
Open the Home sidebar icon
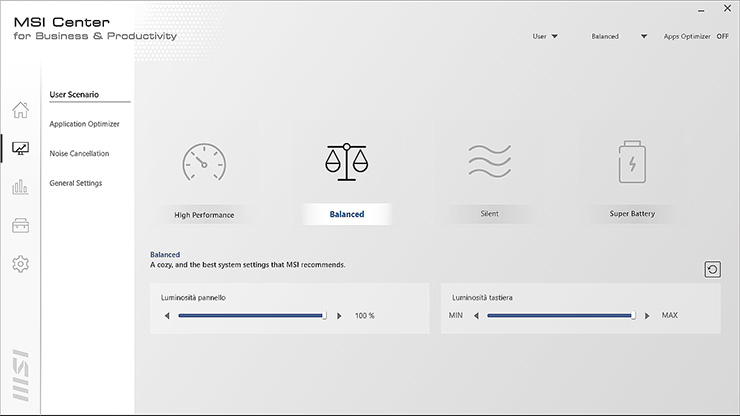pyautogui.click(x=20, y=110)
